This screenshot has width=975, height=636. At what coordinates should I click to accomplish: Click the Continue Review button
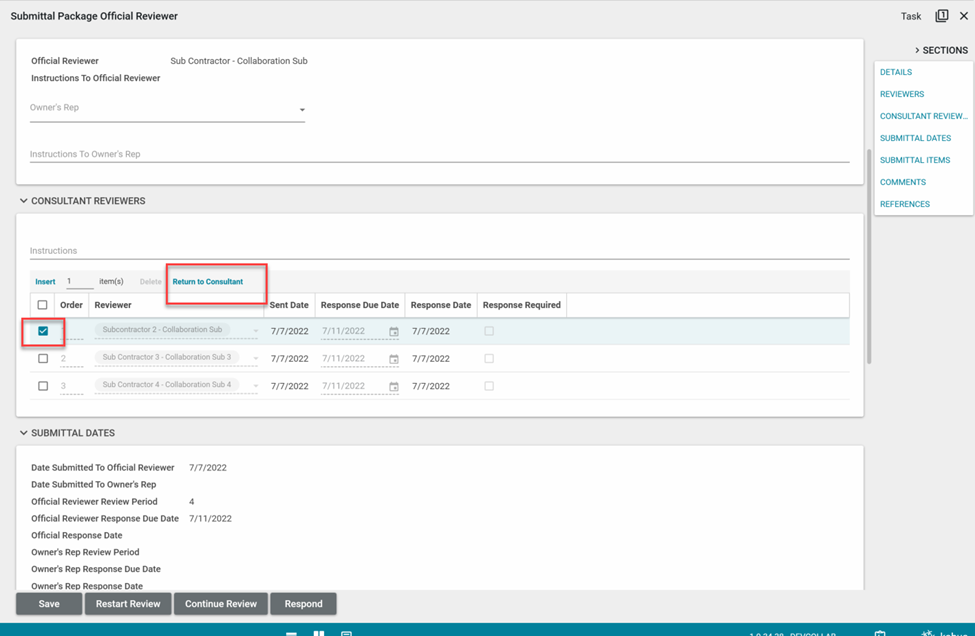221,604
